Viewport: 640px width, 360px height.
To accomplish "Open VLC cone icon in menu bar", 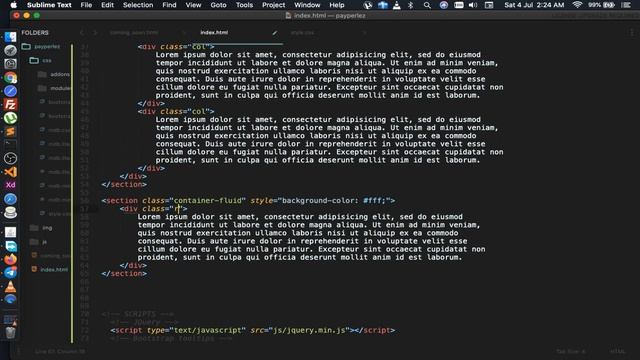I will [x=397, y=5].
